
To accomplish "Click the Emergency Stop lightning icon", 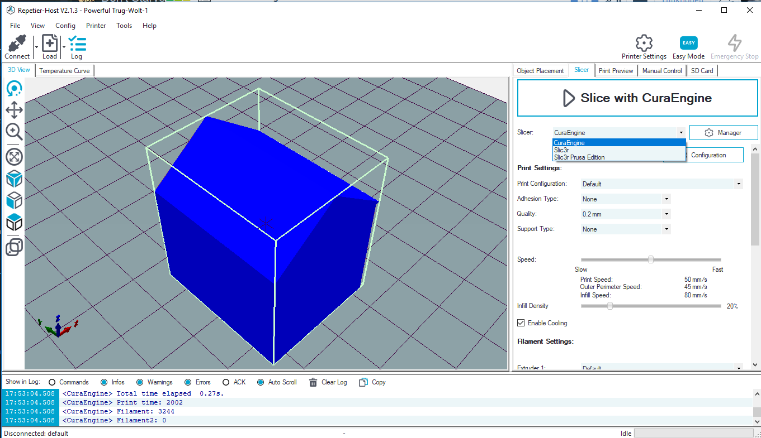I will (x=734, y=43).
